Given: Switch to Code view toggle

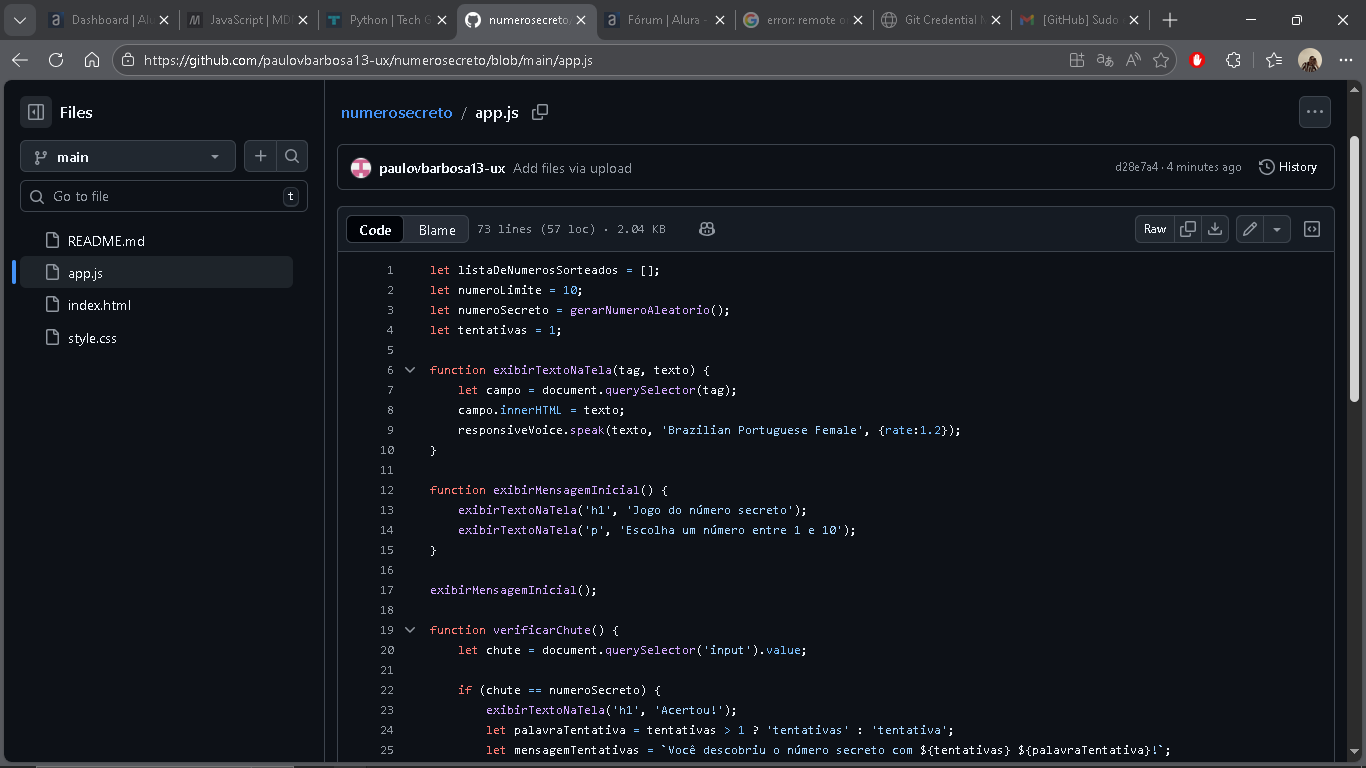Looking at the screenshot, I should 375,230.
